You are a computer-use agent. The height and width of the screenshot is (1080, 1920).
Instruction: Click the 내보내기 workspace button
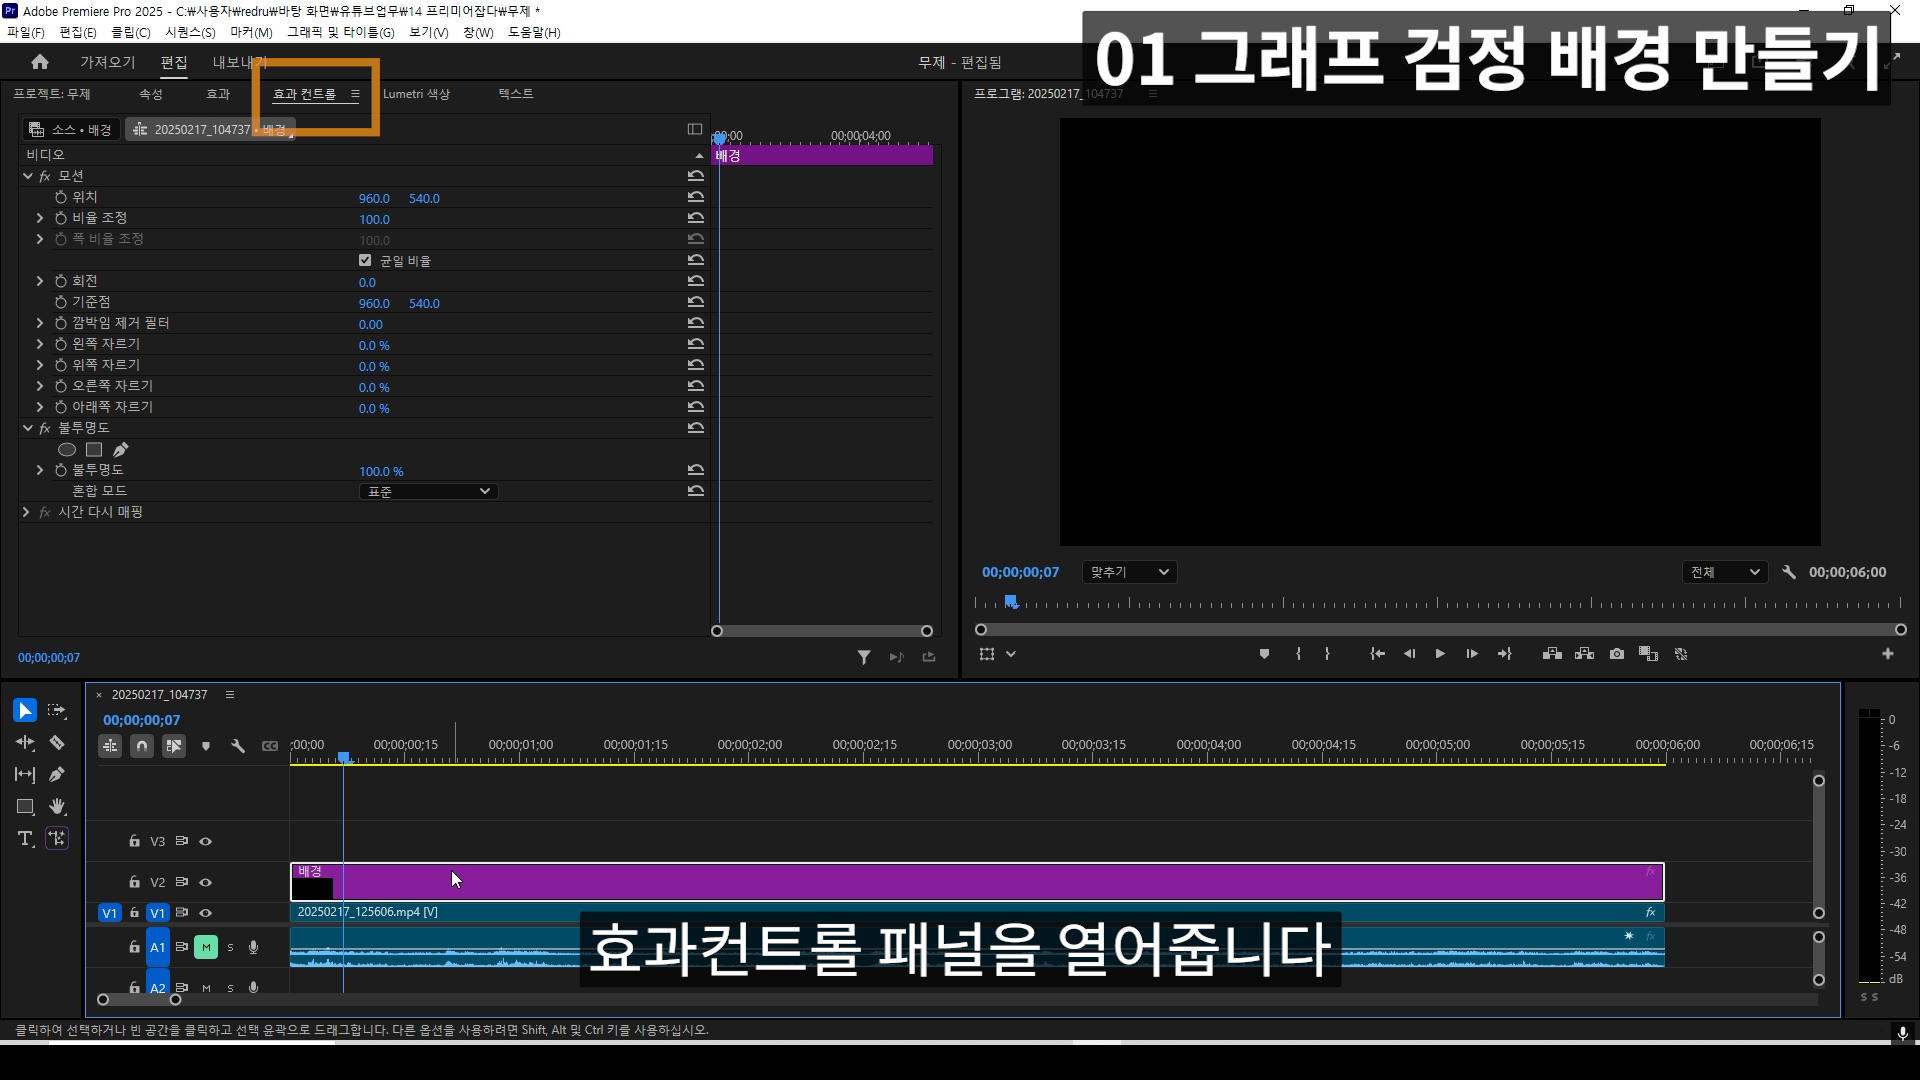point(238,62)
